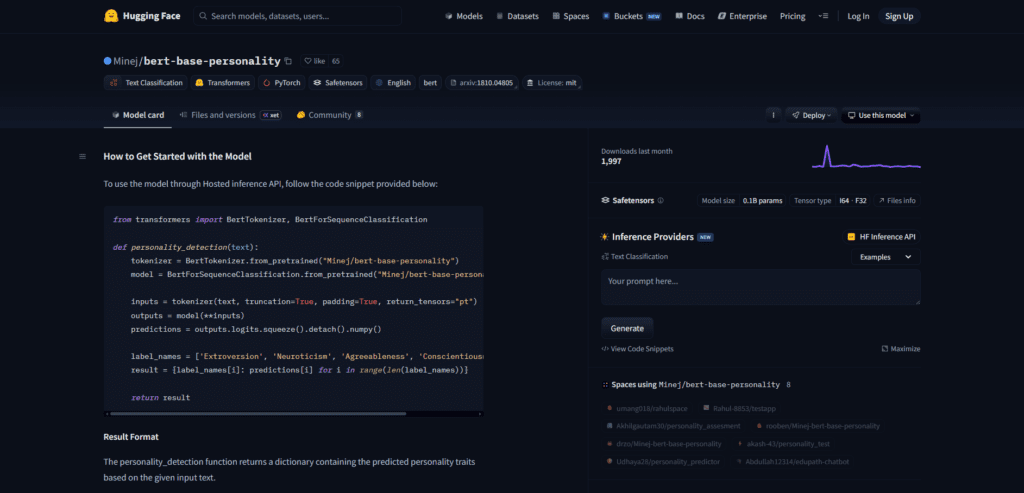
Task: Open umang018/rahulspace space
Action: pyautogui.click(x=645, y=408)
